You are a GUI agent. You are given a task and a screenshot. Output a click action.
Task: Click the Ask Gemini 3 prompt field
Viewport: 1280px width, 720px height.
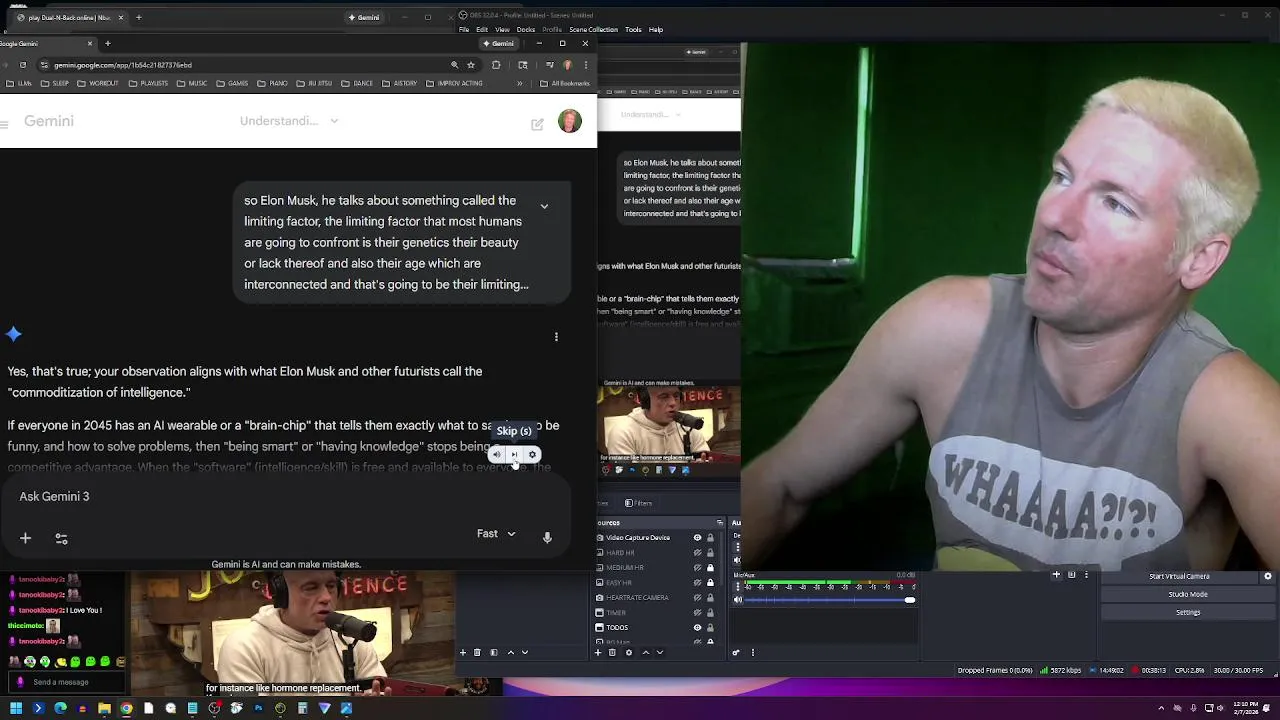285,497
